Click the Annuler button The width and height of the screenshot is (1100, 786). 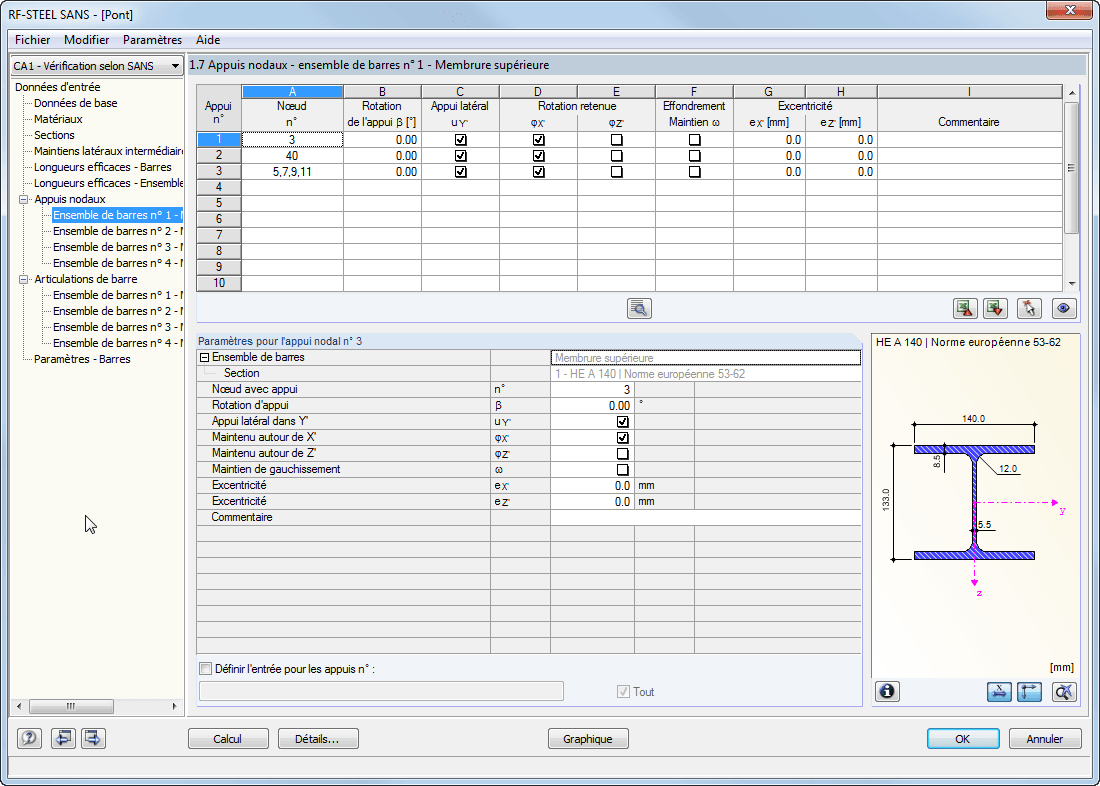(1045, 738)
